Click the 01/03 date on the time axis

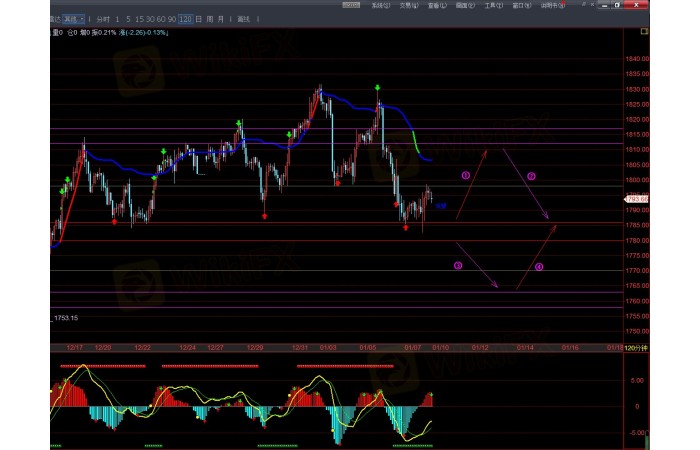pos(327,348)
